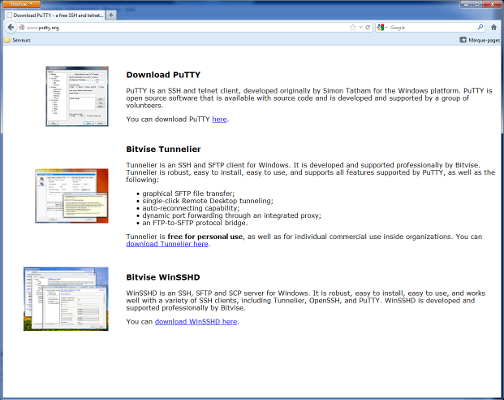Open the orange Firefox menu button
This screenshot has width=504, height=400.
tap(21, 4)
